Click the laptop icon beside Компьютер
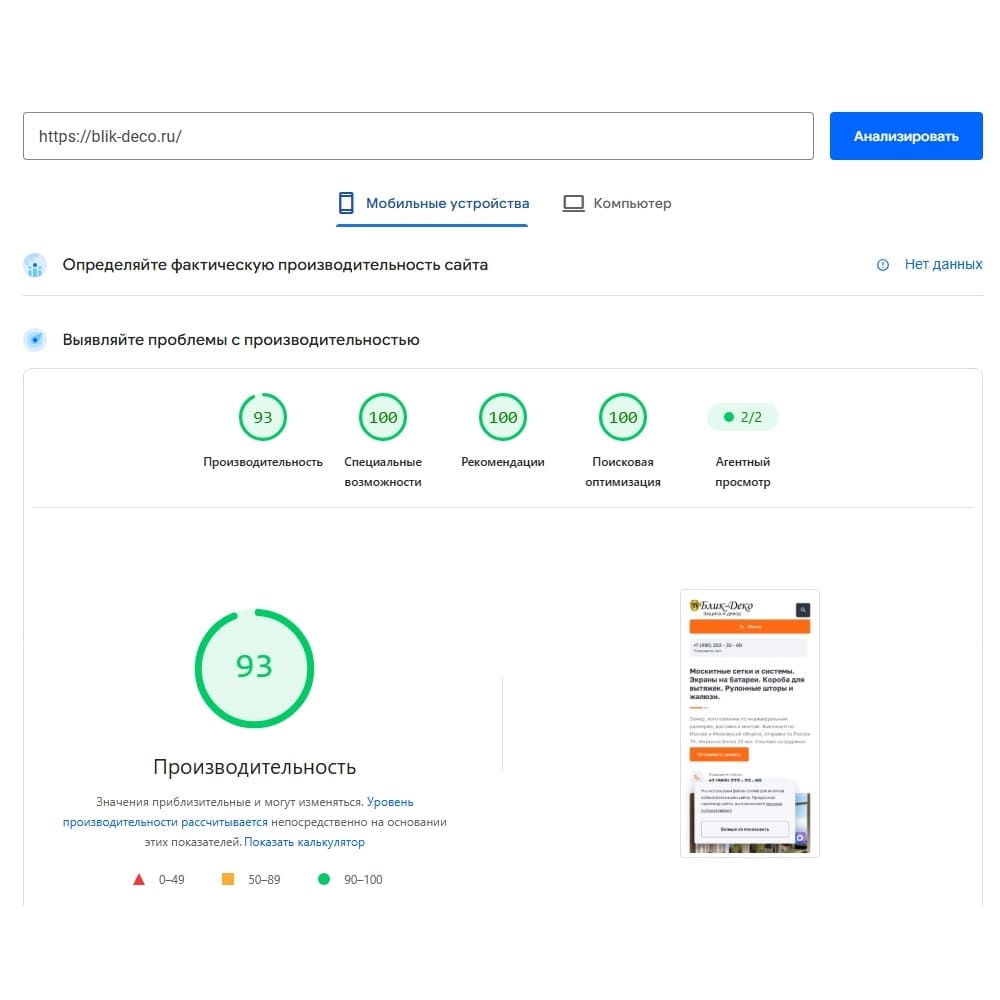 pos(573,203)
